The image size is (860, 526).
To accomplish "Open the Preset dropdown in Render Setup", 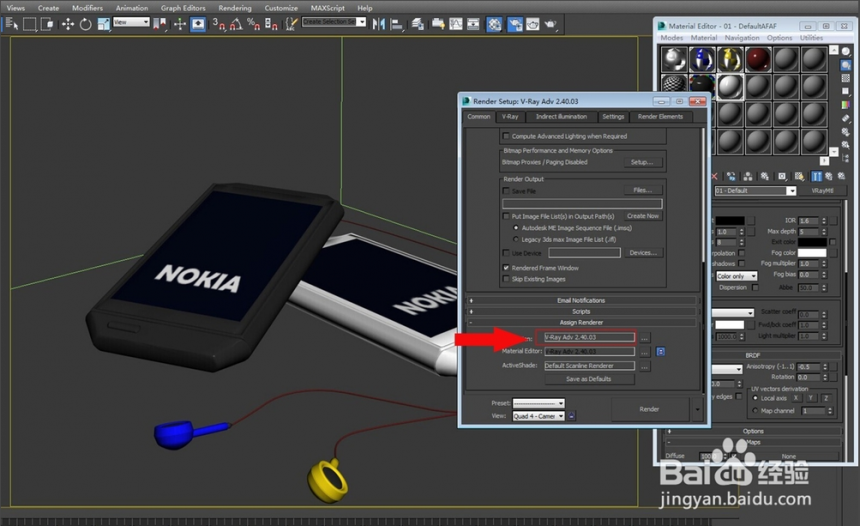I will (x=538, y=403).
